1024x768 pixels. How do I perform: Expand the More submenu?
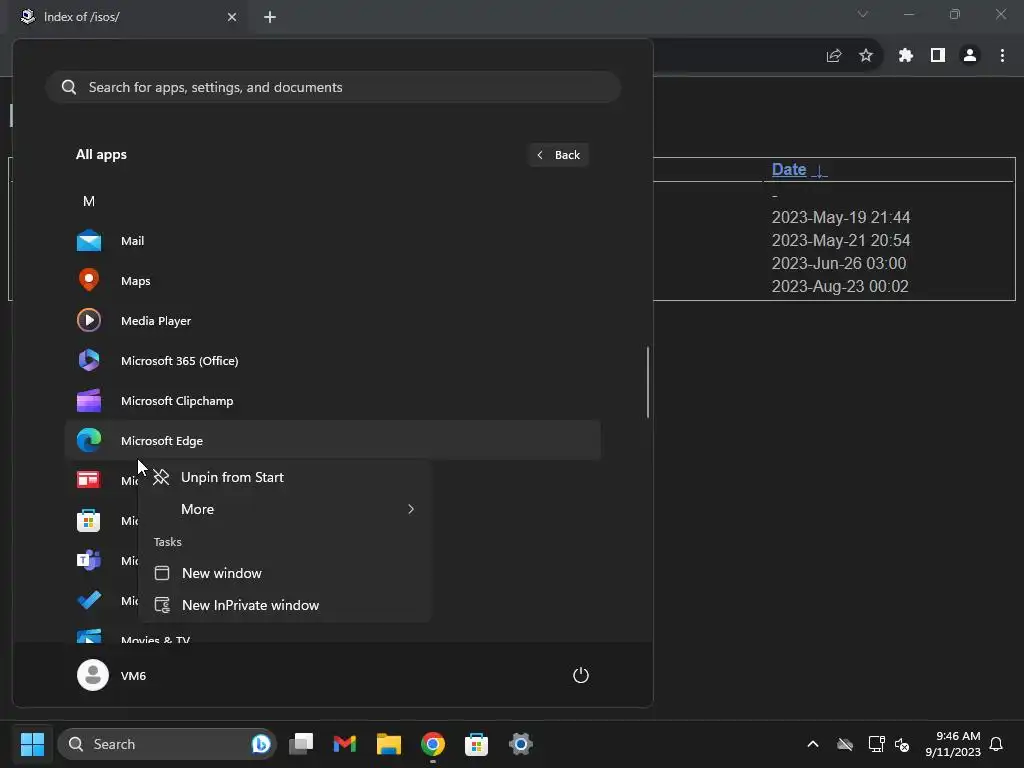[x=285, y=509]
